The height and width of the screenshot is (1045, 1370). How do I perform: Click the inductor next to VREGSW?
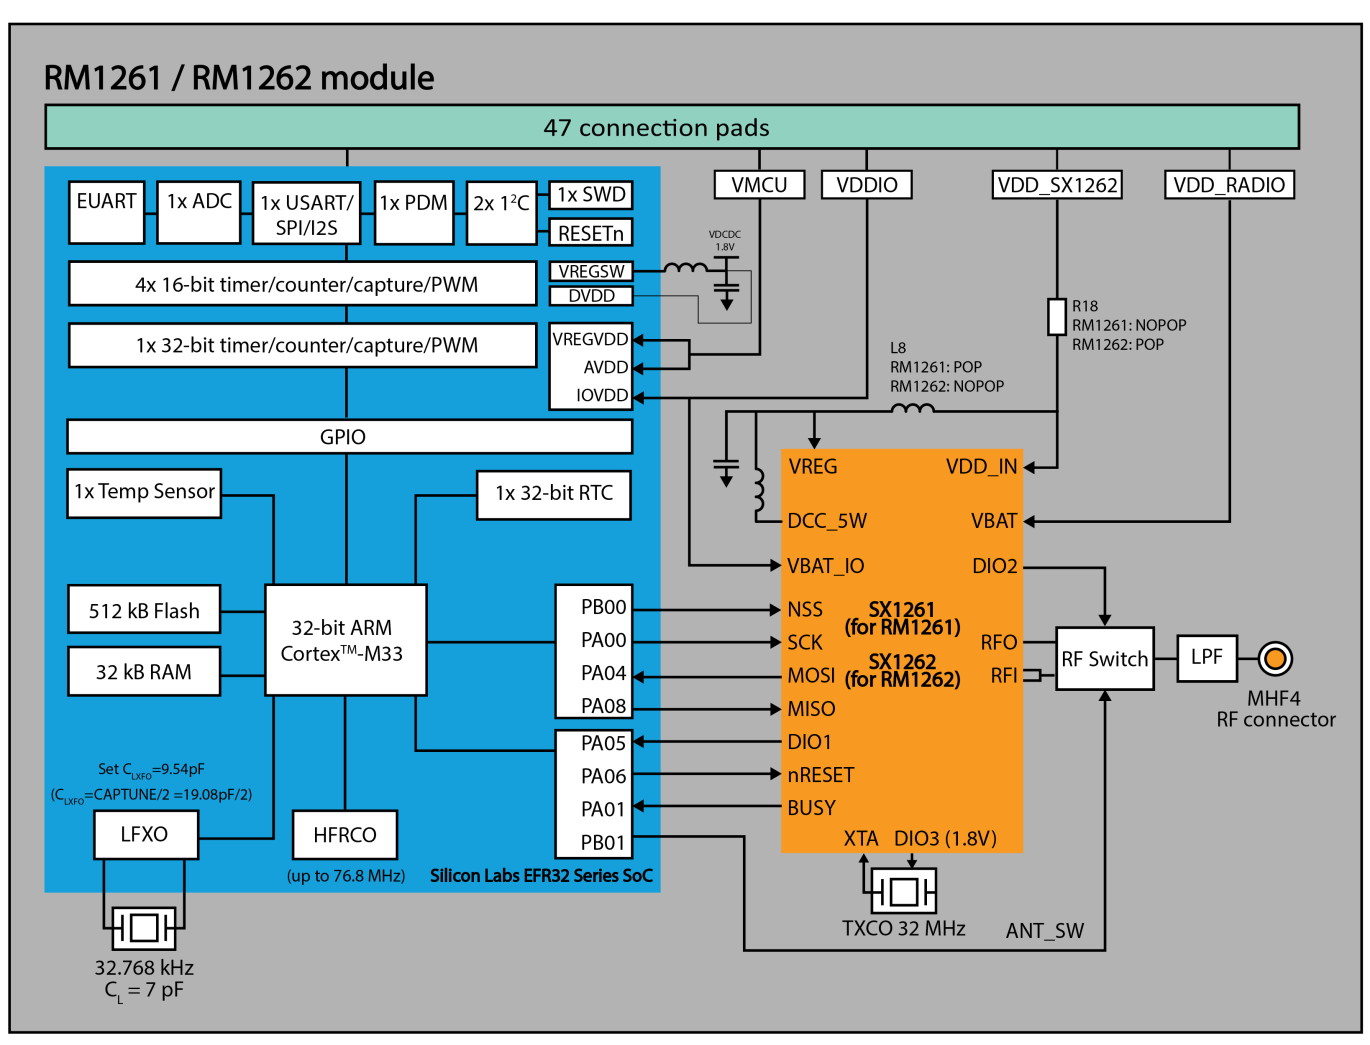tap(685, 268)
